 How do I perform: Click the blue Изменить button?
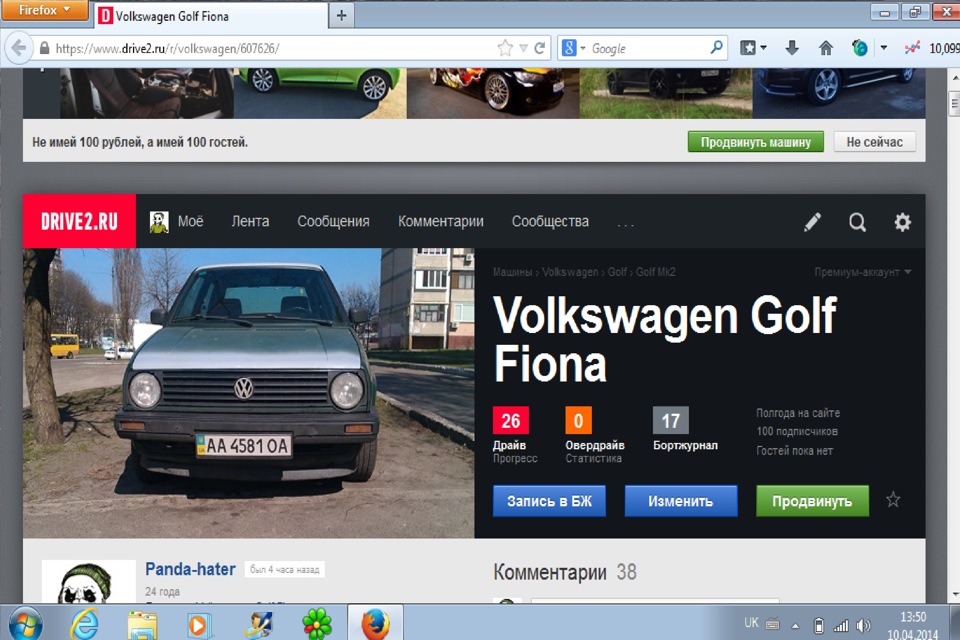681,501
